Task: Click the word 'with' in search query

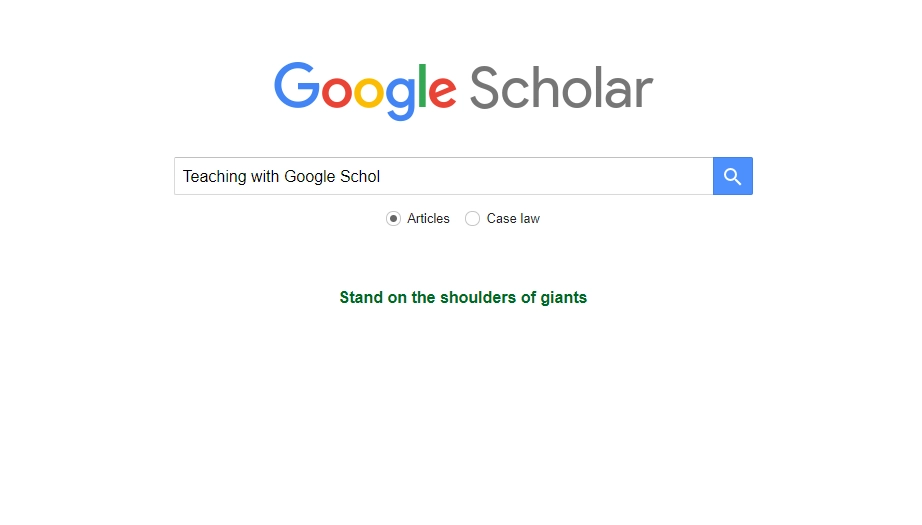Action: coord(265,176)
